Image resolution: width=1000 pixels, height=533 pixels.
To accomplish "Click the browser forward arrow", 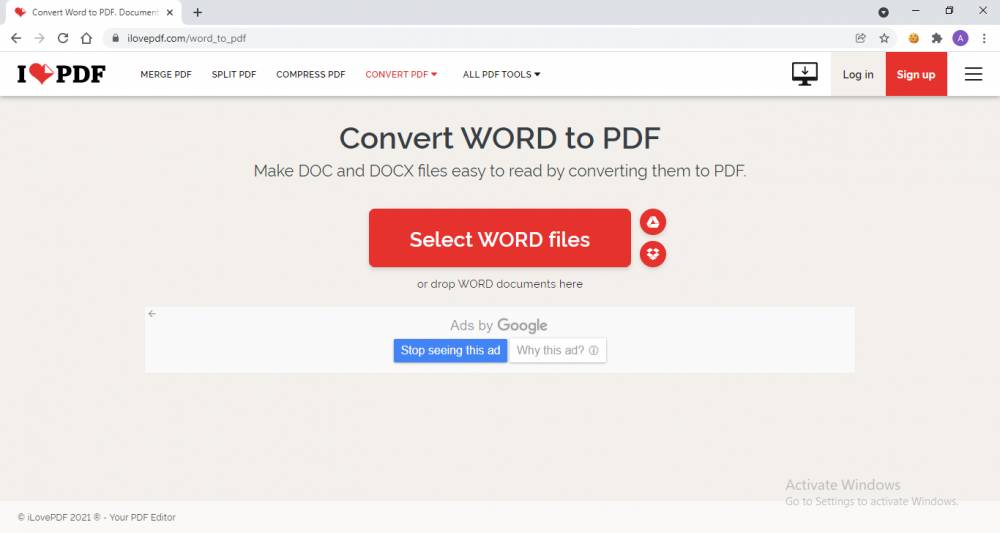I will 40,38.
